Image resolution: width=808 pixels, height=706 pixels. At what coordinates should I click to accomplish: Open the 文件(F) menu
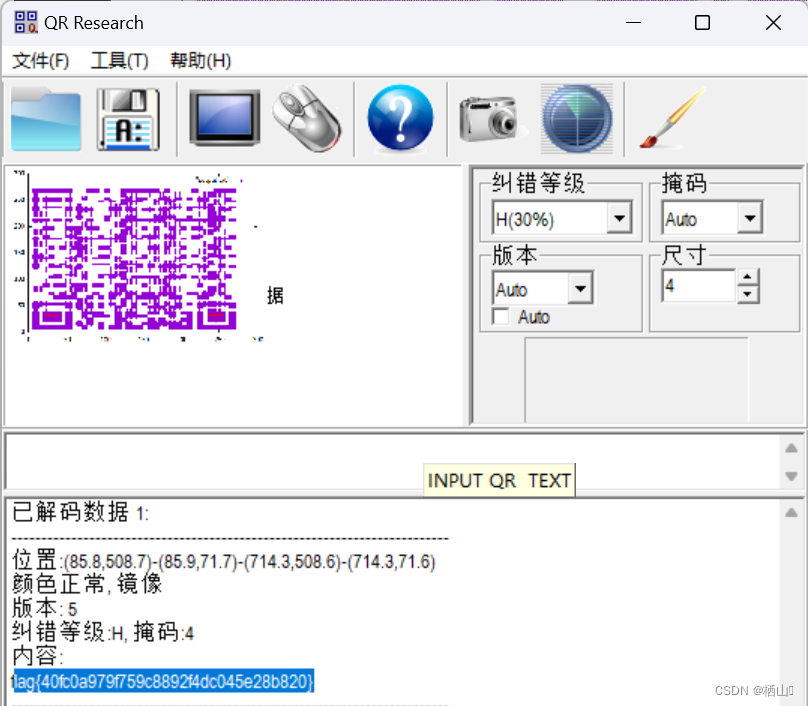point(40,61)
